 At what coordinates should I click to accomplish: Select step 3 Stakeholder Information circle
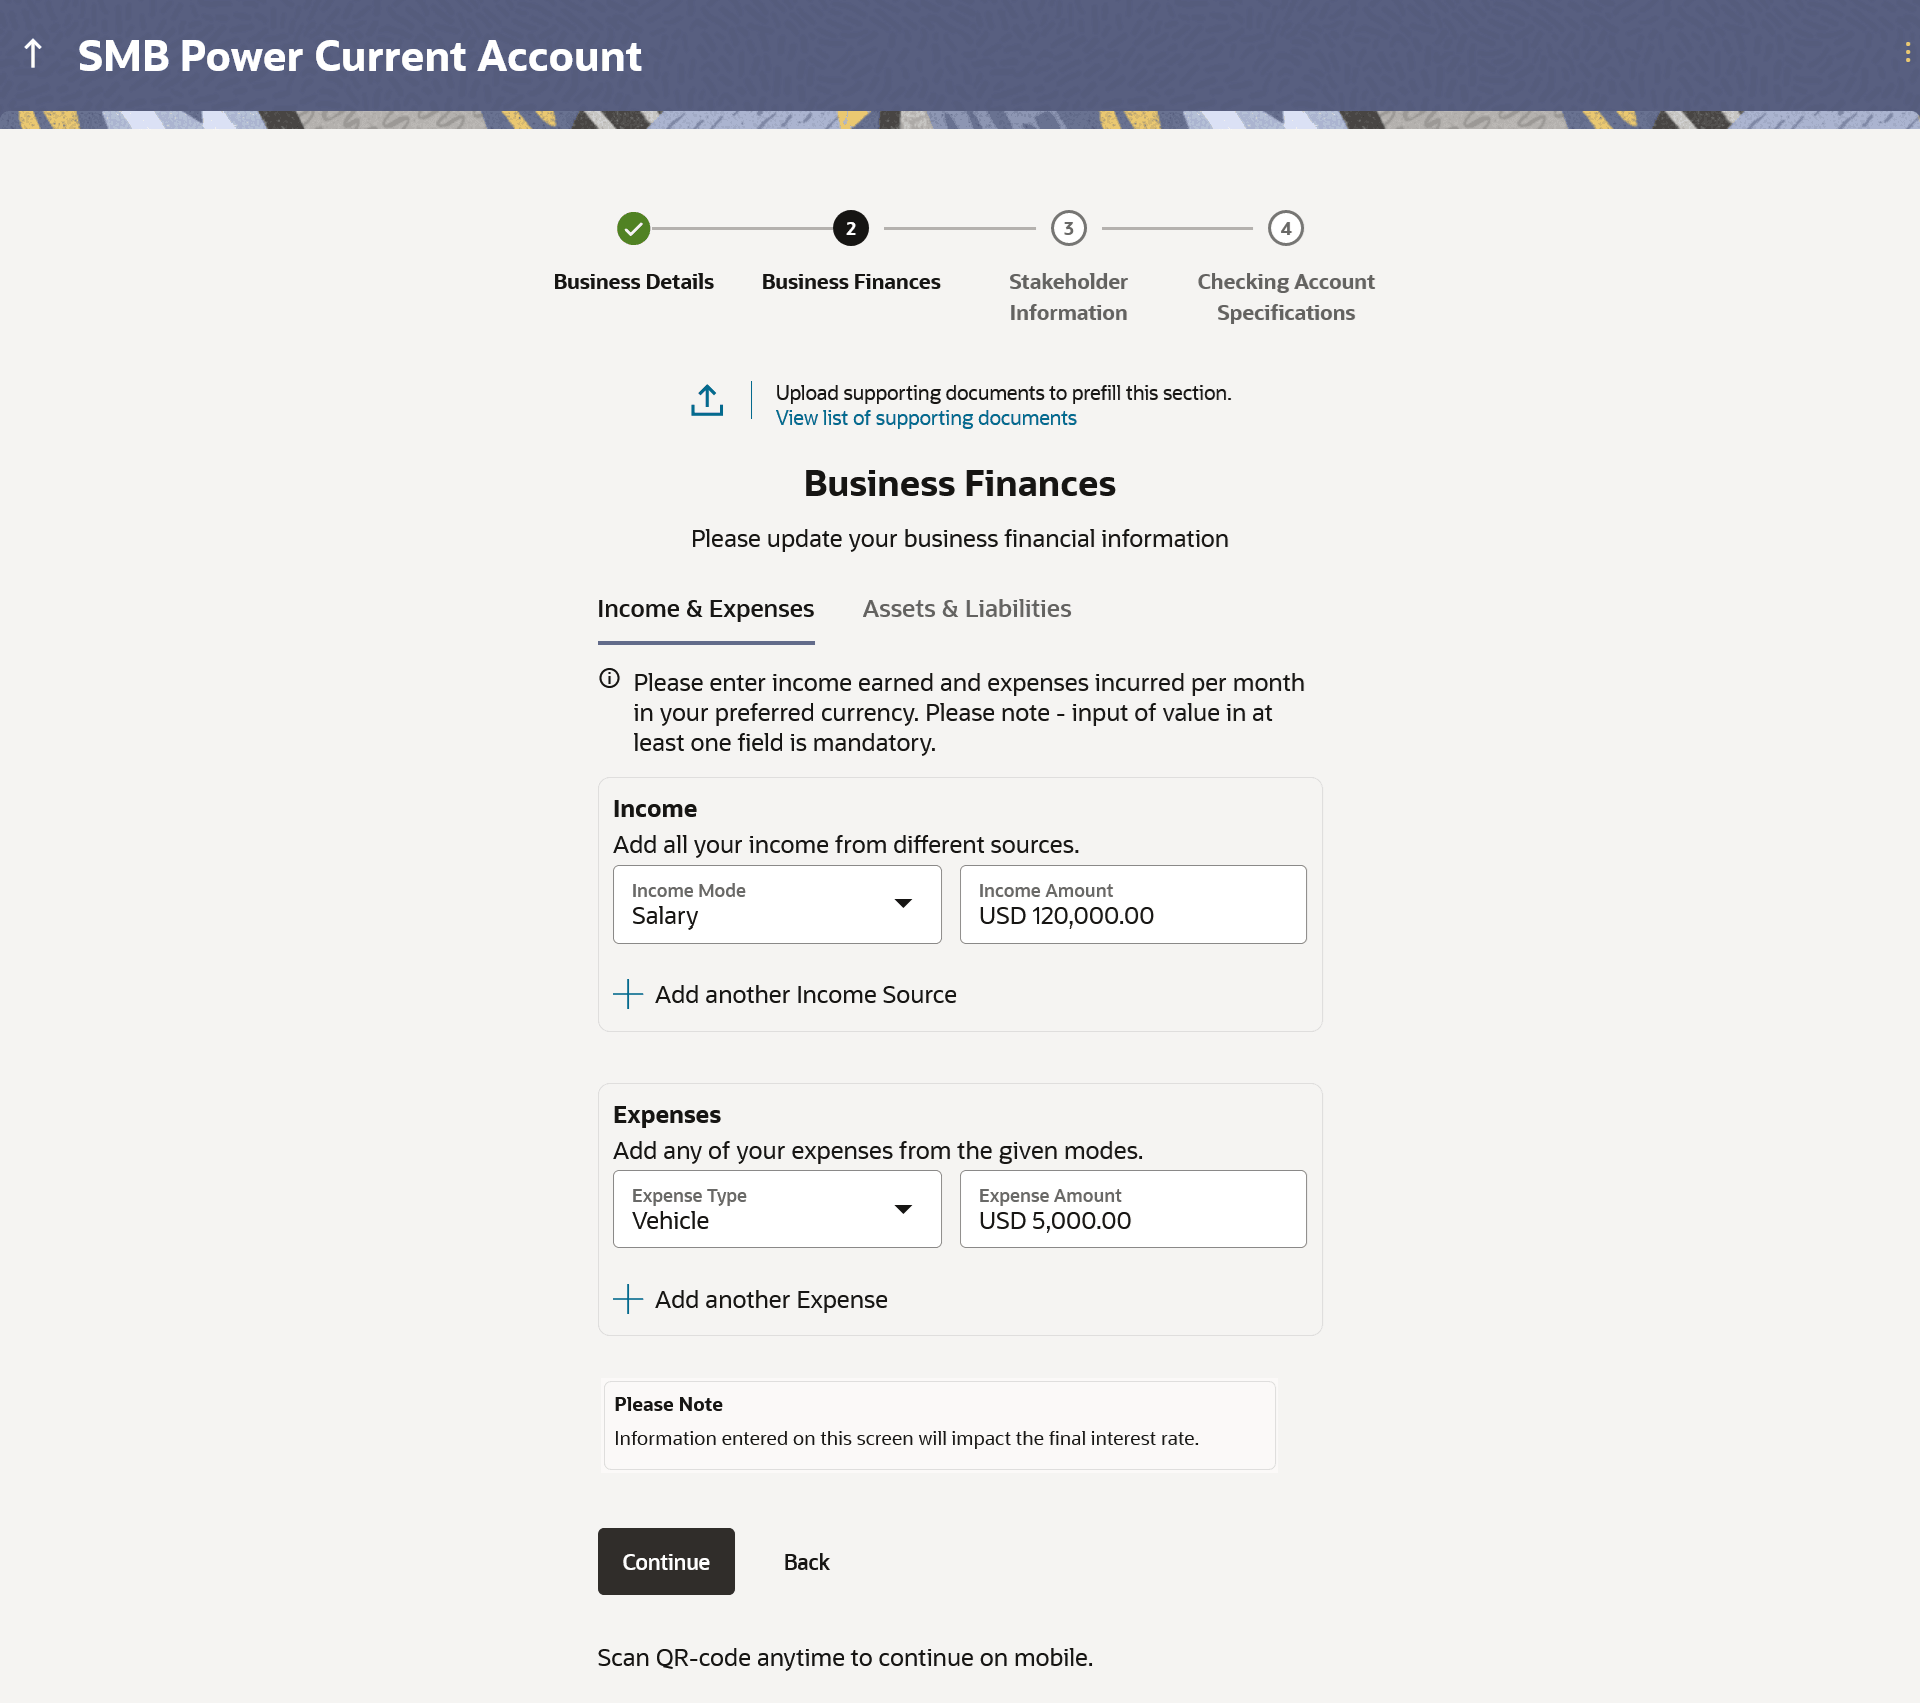click(1068, 229)
